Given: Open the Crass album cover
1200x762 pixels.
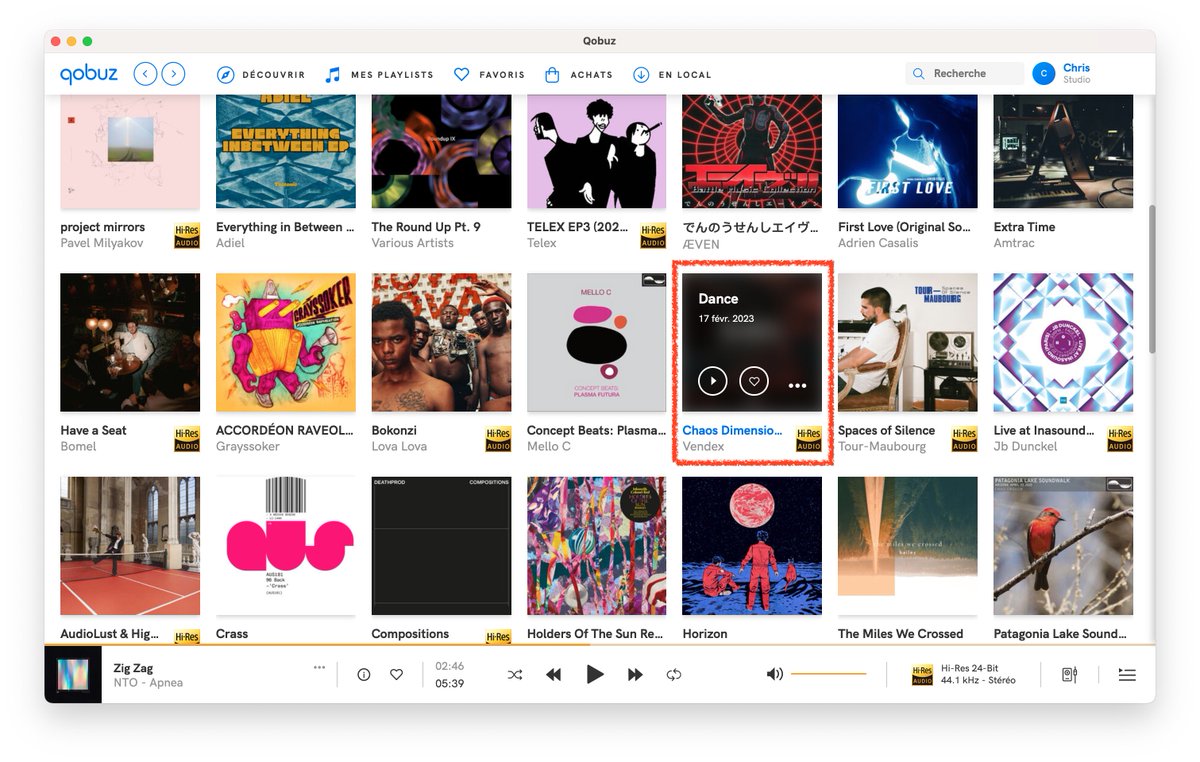Looking at the screenshot, I should (x=286, y=546).
